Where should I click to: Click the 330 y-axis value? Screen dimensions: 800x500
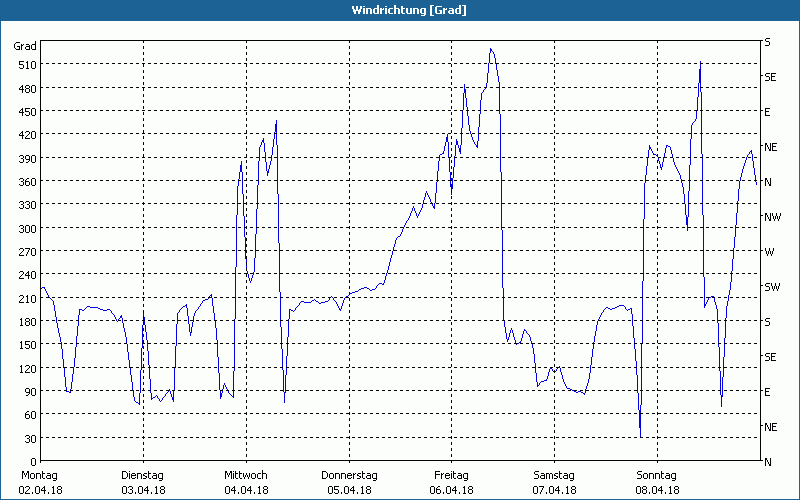[28, 205]
